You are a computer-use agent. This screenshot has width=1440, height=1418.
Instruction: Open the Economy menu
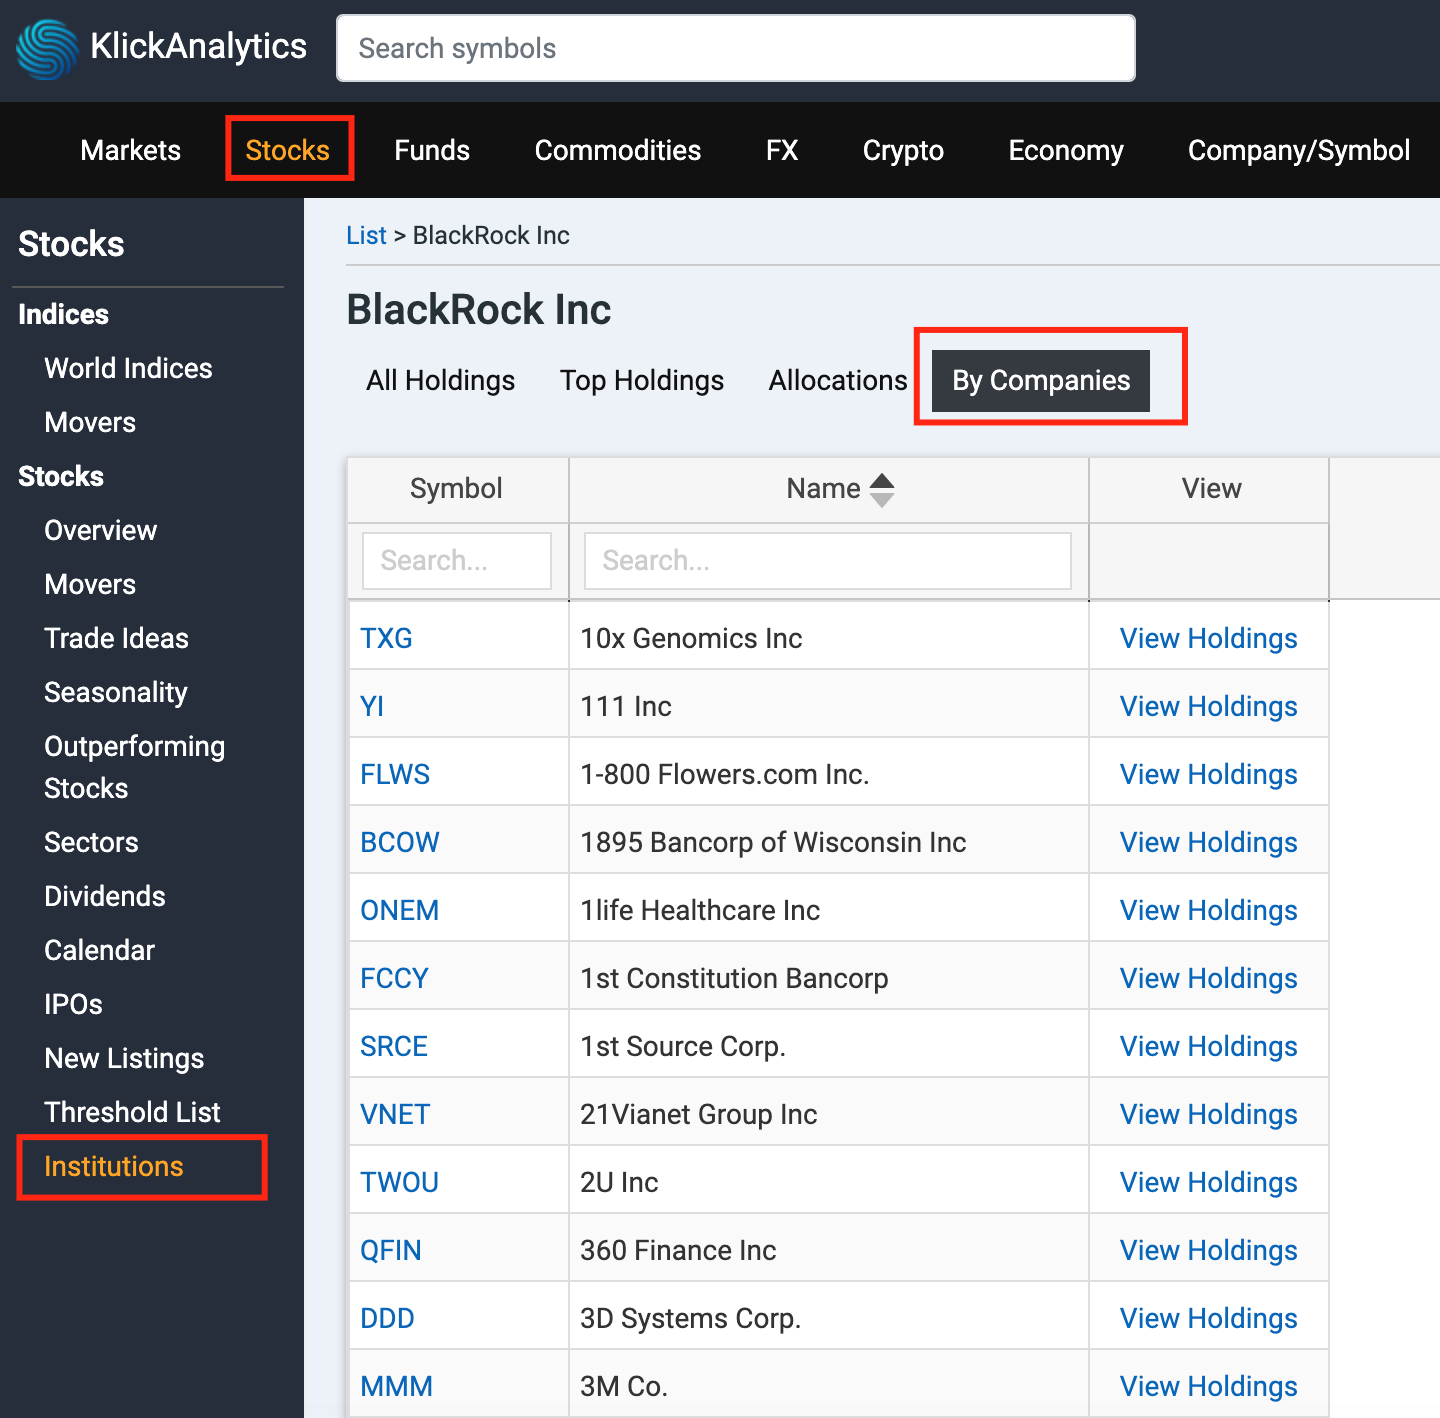tap(1066, 150)
